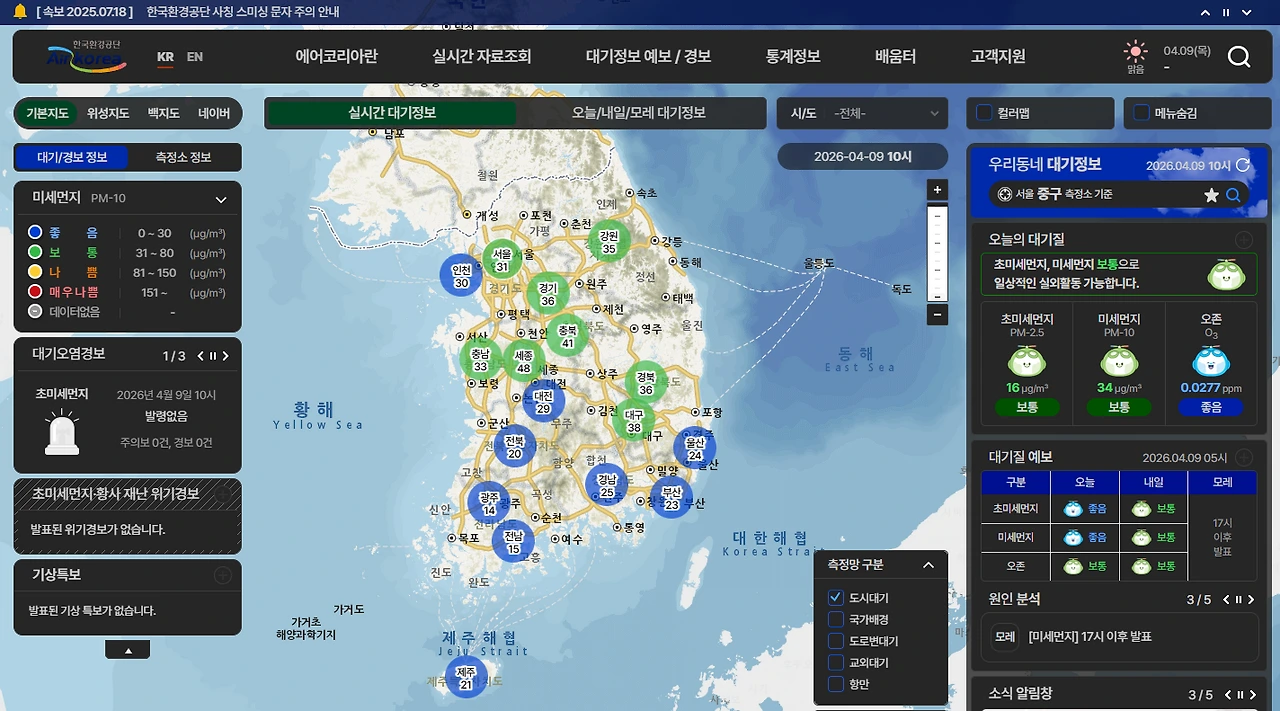This screenshot has width=1280, height=711.
Task: Collapse the 미세먼지 PM-10 legend panel
Action: pos(220,199)
